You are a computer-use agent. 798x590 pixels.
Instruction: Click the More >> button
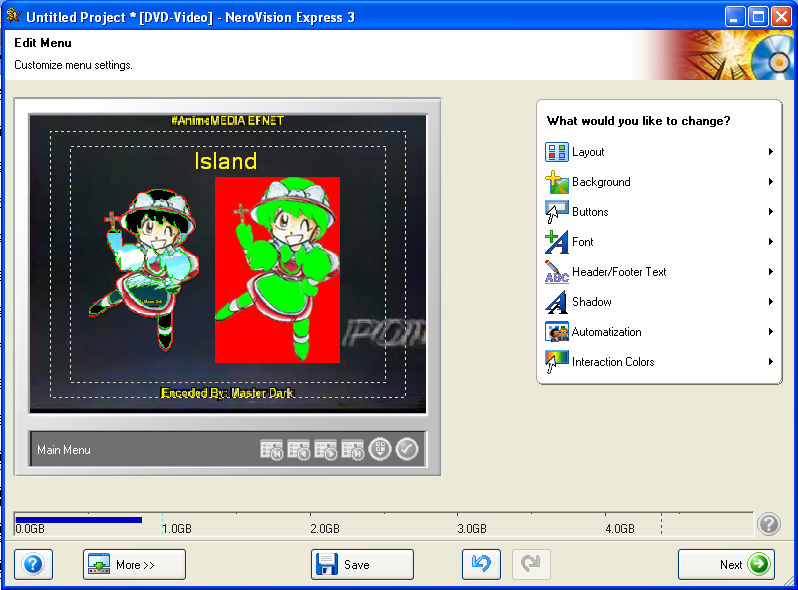[134, 564]
